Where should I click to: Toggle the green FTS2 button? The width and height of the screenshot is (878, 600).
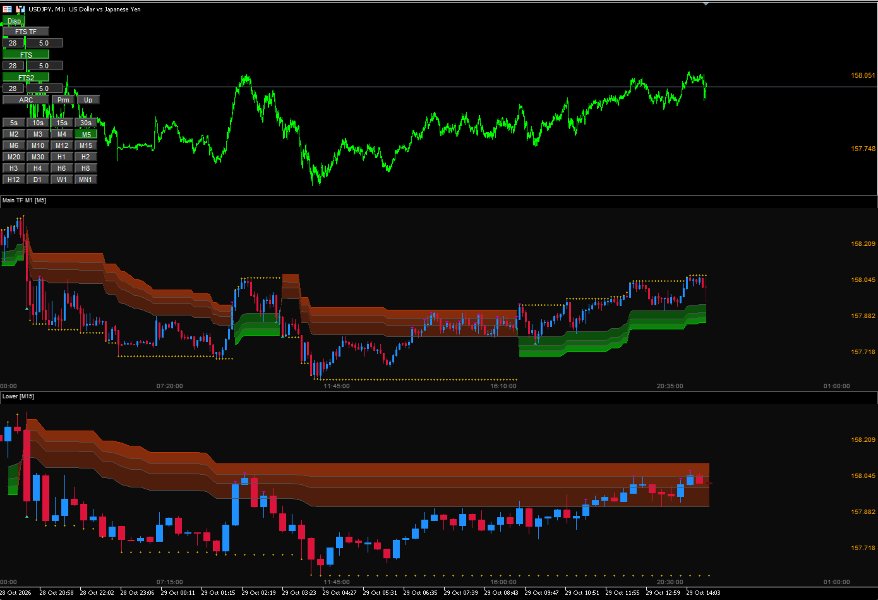click(26, 77)
